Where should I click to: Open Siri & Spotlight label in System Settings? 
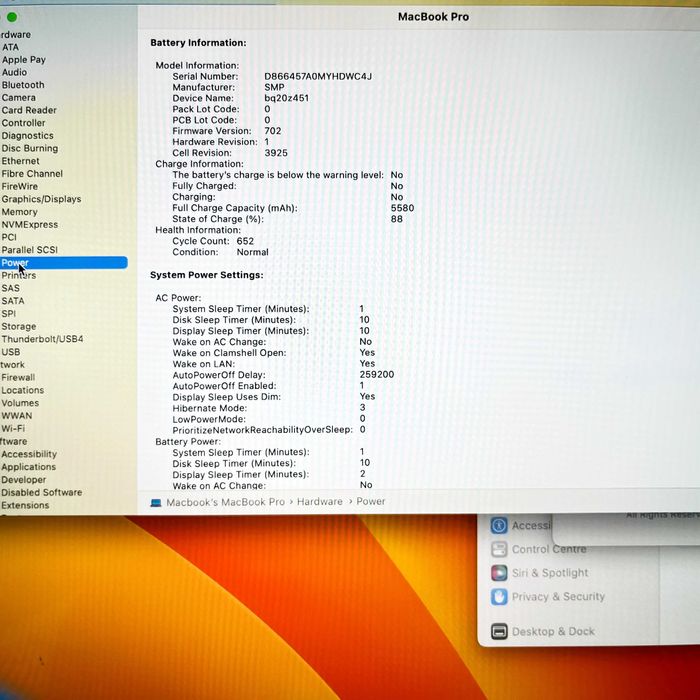click(x=550, y=573)
